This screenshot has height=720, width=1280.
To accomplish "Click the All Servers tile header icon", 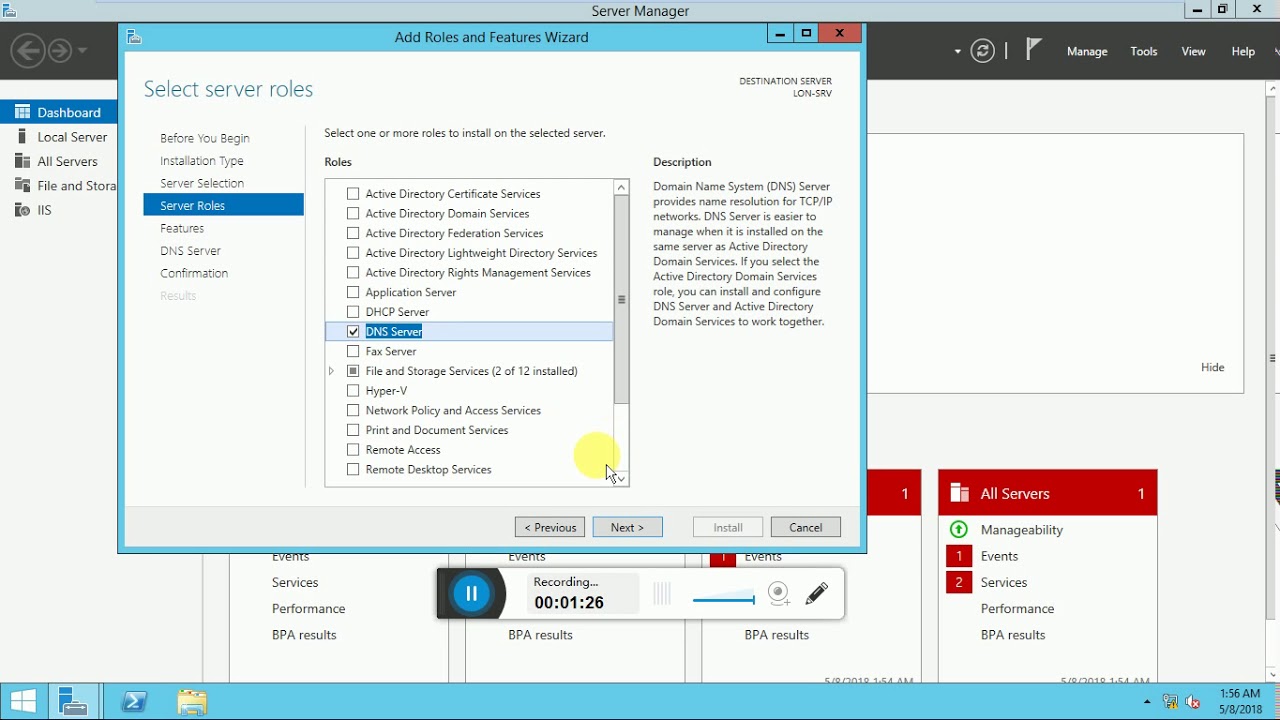I will [960, 493].
